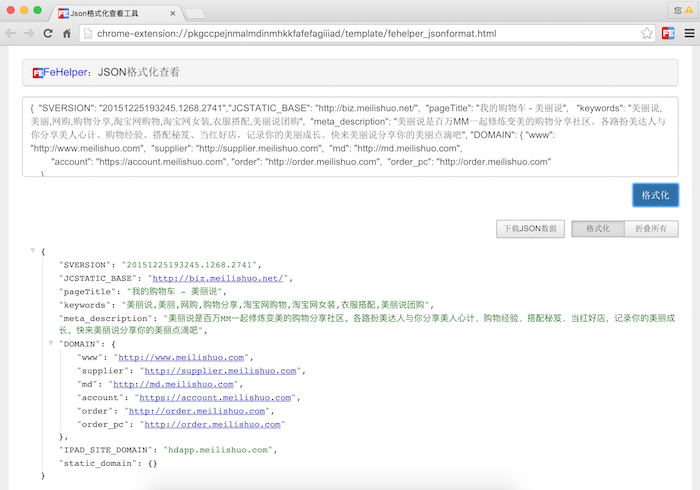Click inside the JSON source text area
Viewport: 700px width, 490px height.
350,137
